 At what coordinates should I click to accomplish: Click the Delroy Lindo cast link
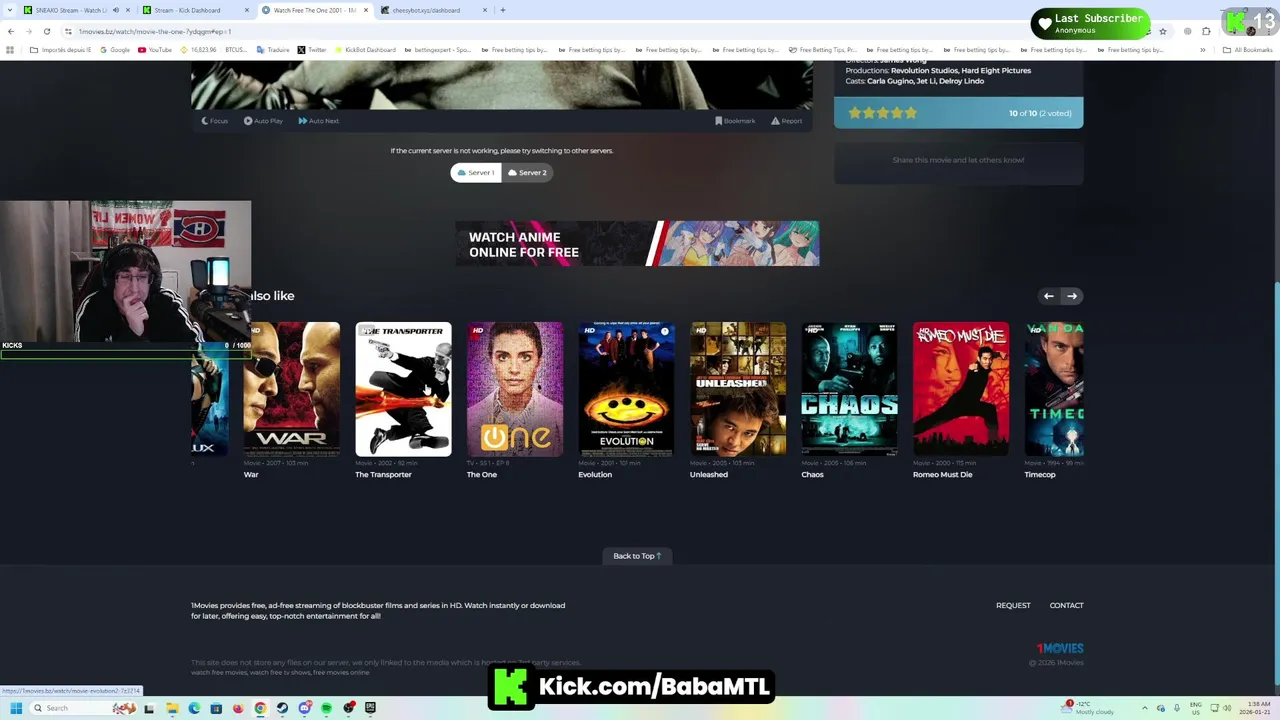(963, 81)
